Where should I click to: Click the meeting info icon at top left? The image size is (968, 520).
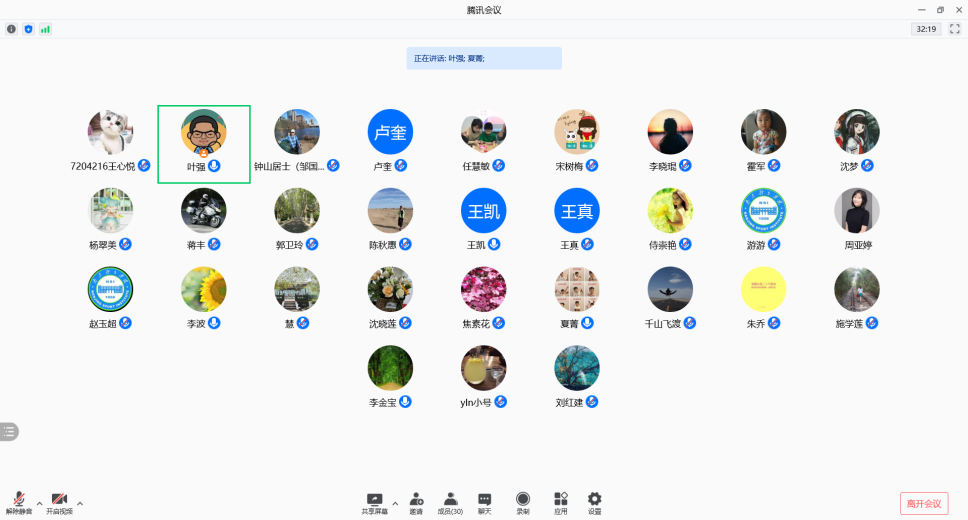(12, 29)
